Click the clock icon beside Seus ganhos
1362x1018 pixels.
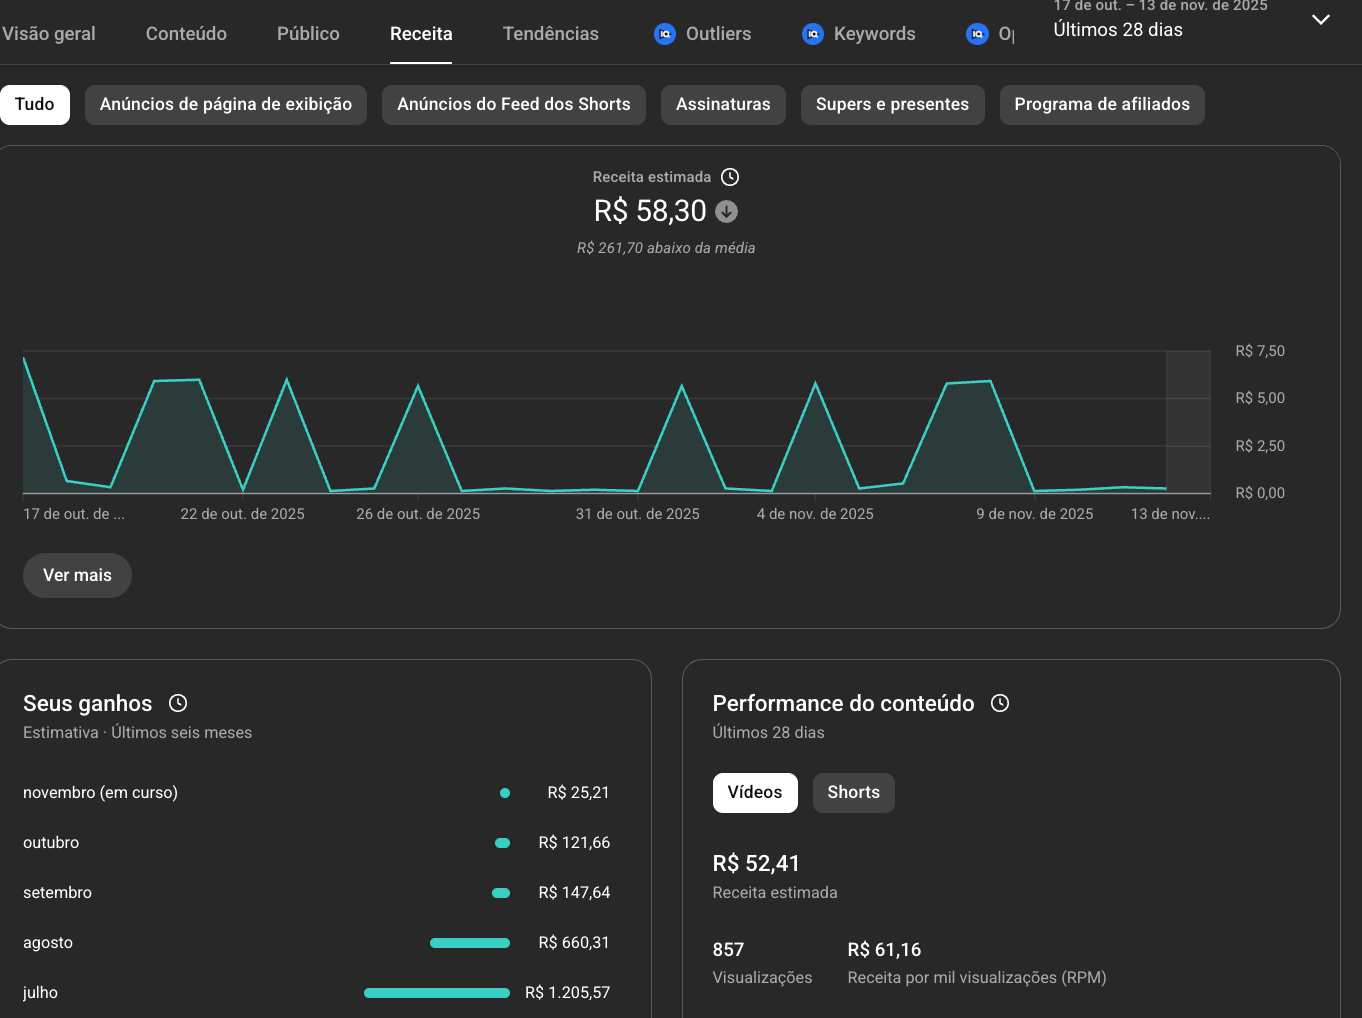point(178,703)
